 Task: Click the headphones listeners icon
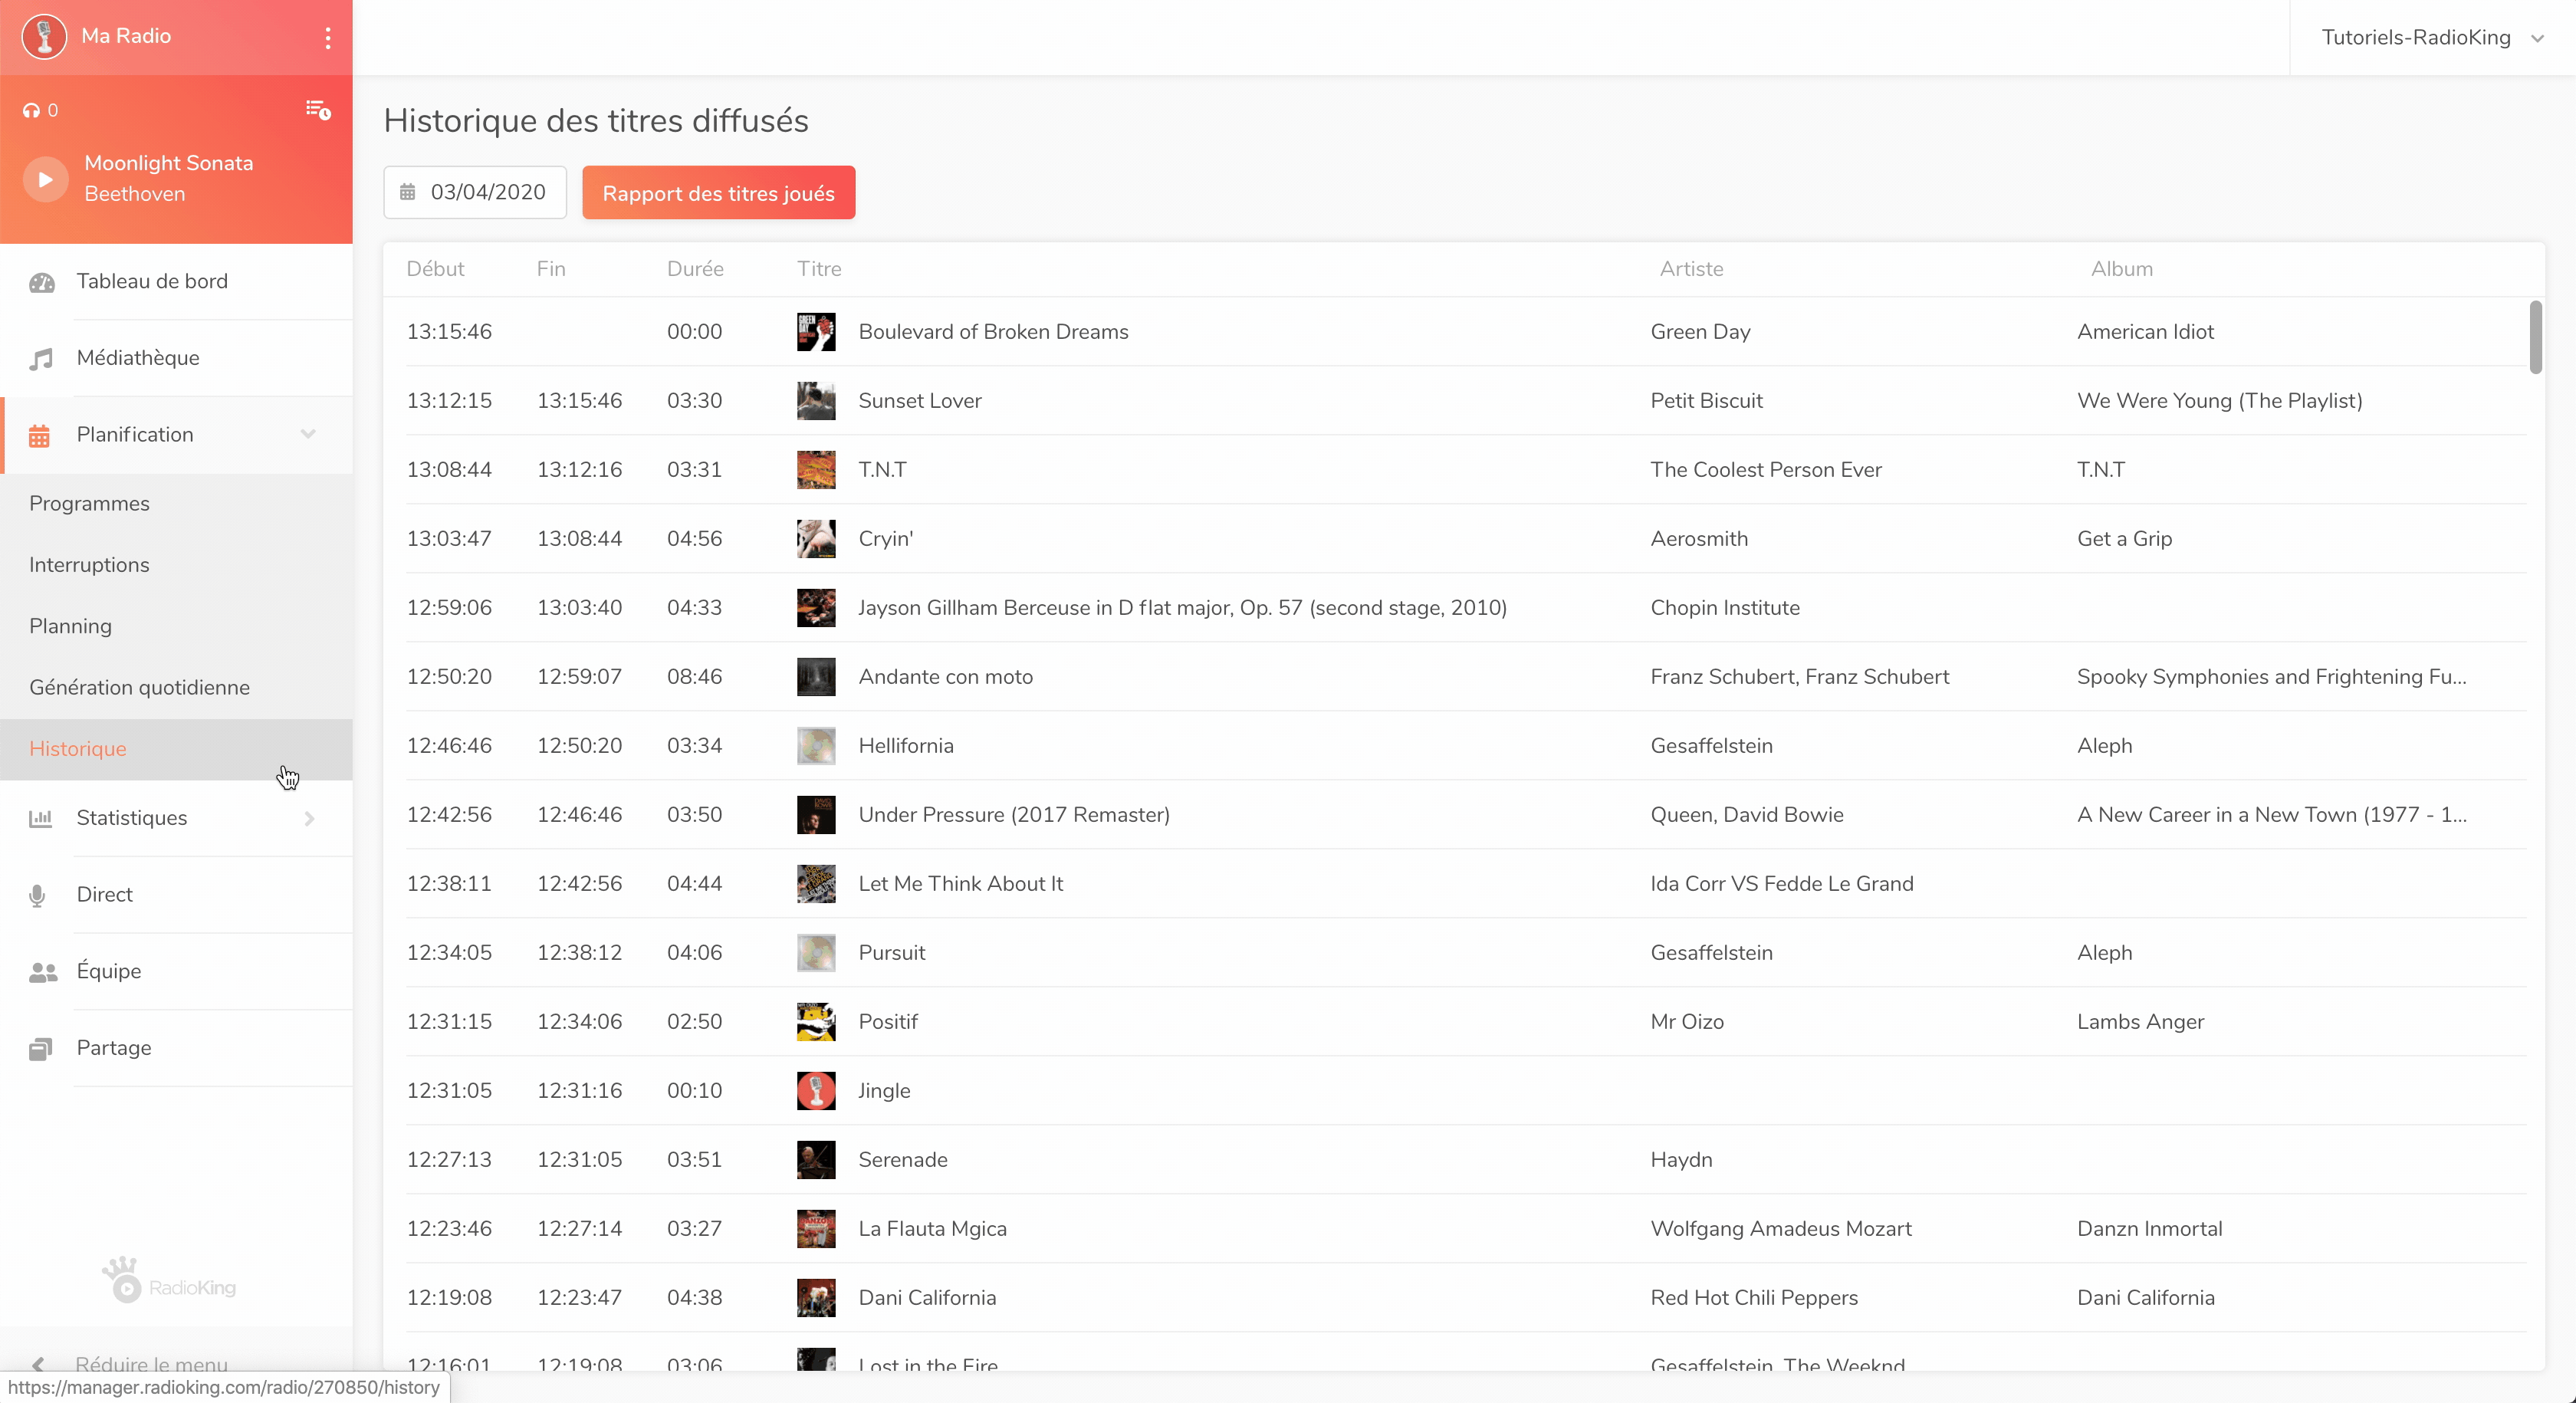click(x=31, y=111)
